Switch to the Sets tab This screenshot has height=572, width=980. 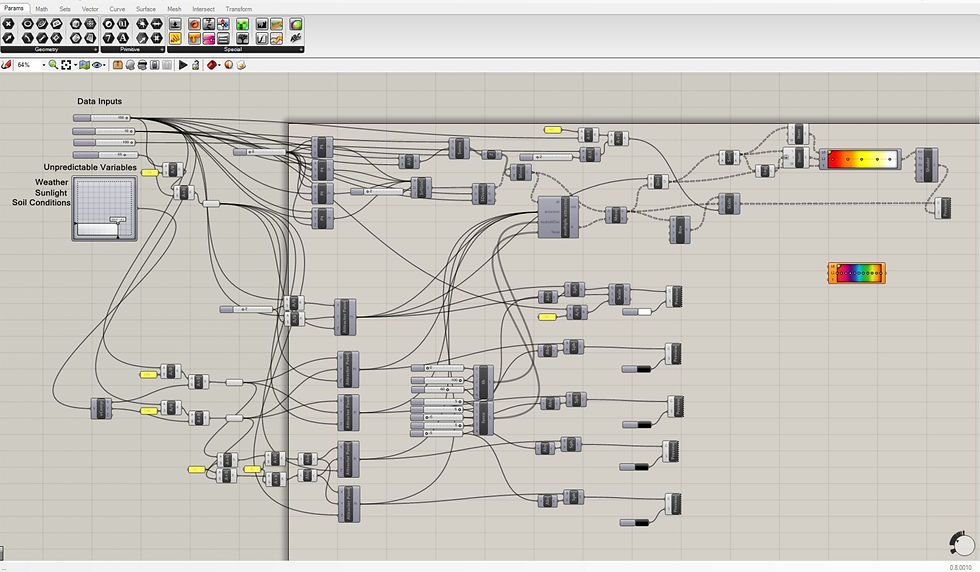tap(65, 9)
